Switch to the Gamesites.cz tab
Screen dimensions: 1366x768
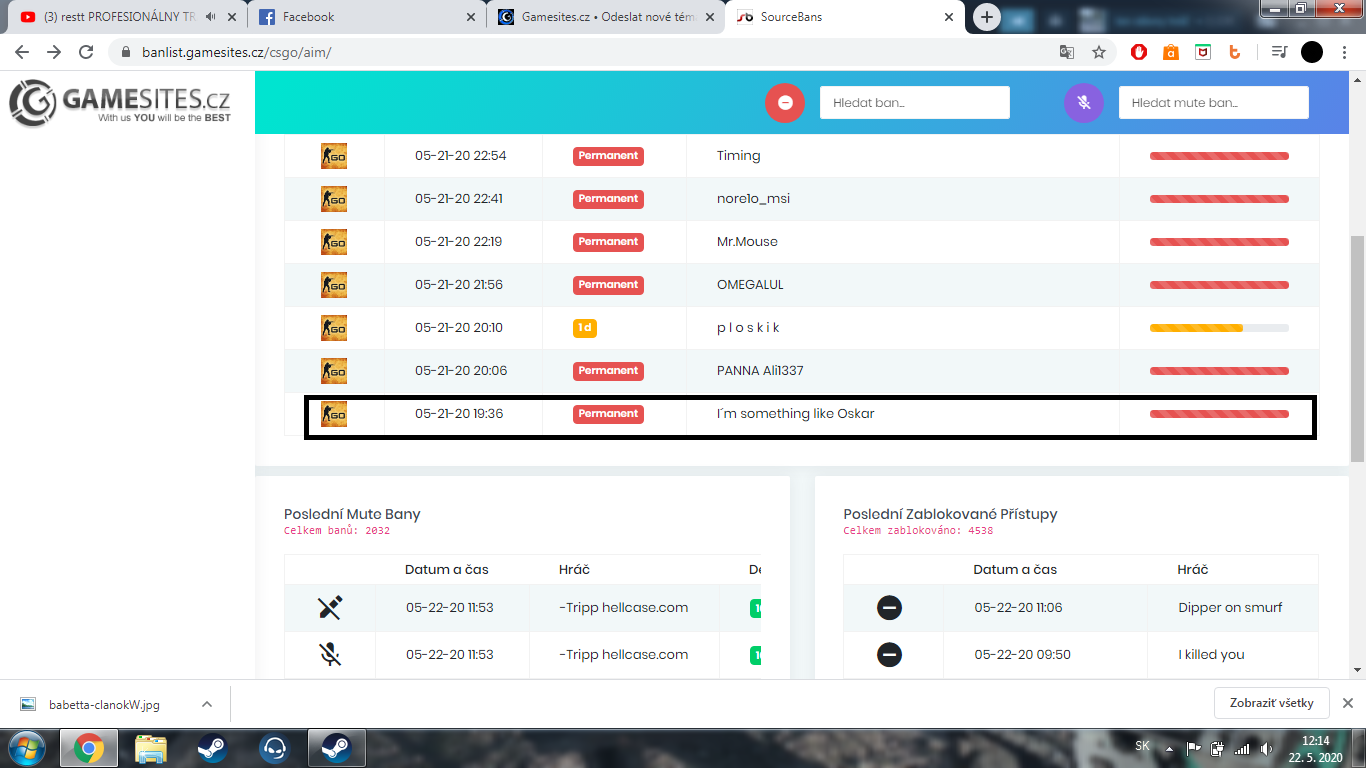(x=600, y=17)
